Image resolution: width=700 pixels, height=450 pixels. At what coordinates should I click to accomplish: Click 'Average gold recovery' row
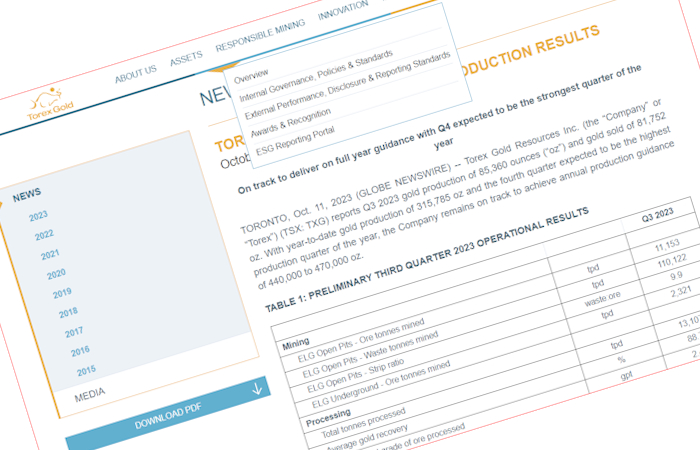click(367, 438)
